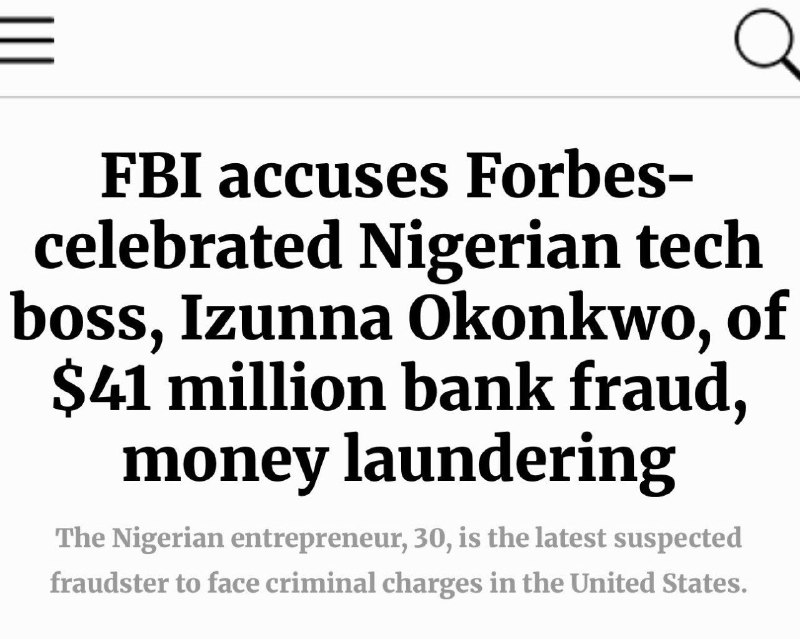
Task: Click the gray article subtitle
Action: [x=400, y=560]
